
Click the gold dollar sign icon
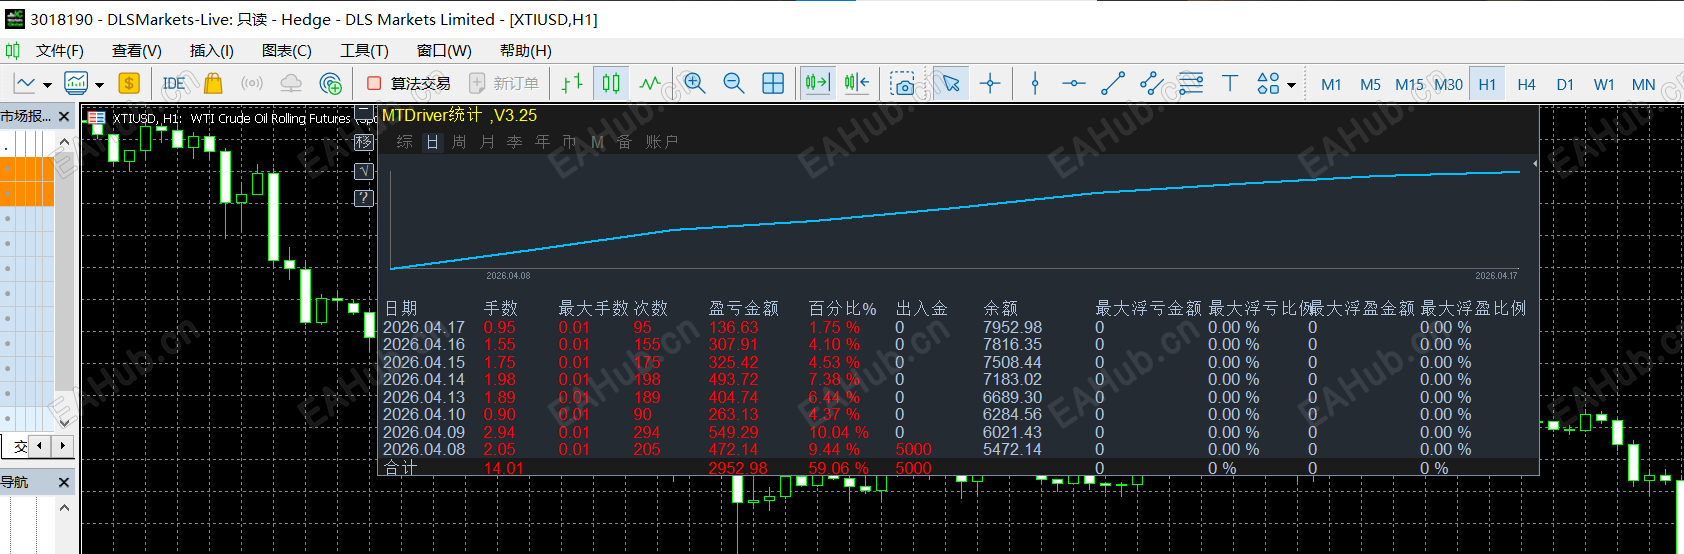click(129, 84)
